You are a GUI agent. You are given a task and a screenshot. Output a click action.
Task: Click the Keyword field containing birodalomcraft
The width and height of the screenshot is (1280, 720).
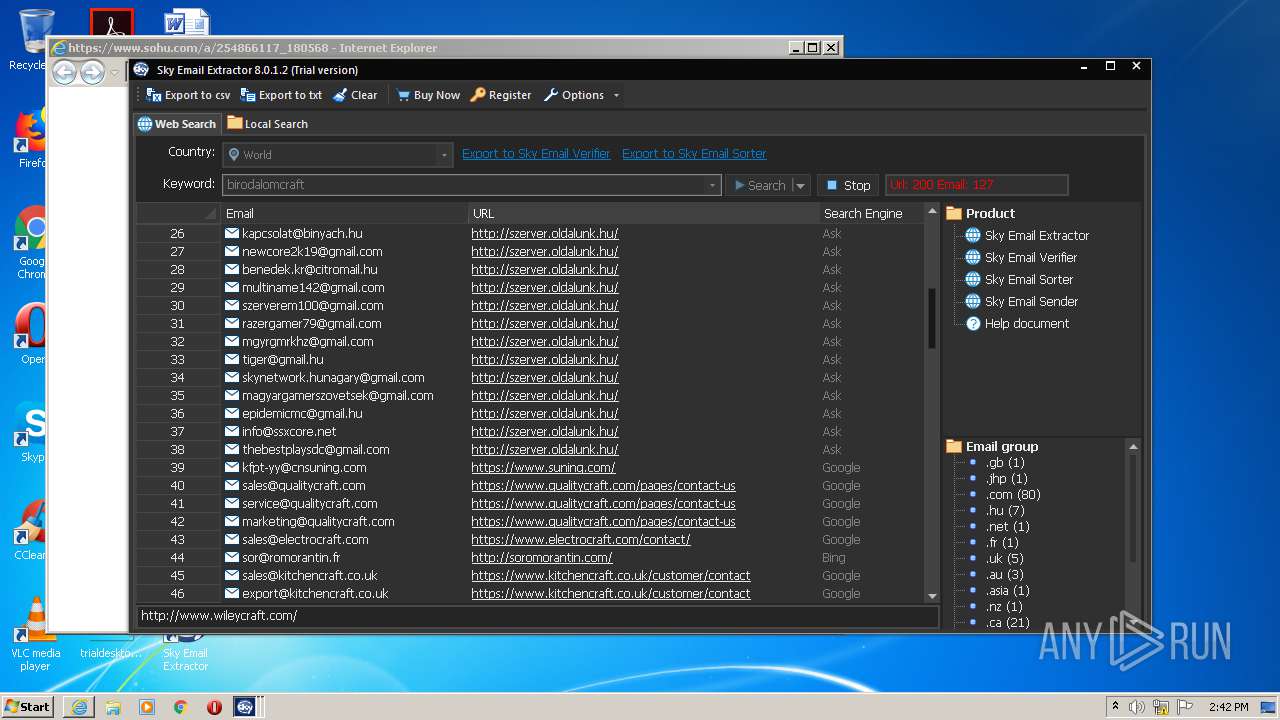(x=465, y=185)
